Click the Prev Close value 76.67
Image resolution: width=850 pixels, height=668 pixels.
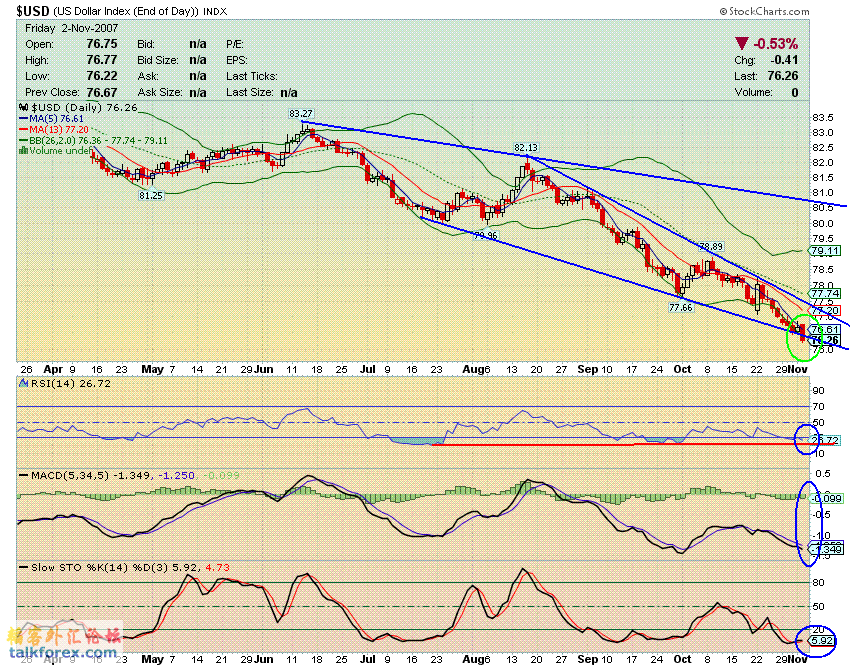click(x=102, y=92)
